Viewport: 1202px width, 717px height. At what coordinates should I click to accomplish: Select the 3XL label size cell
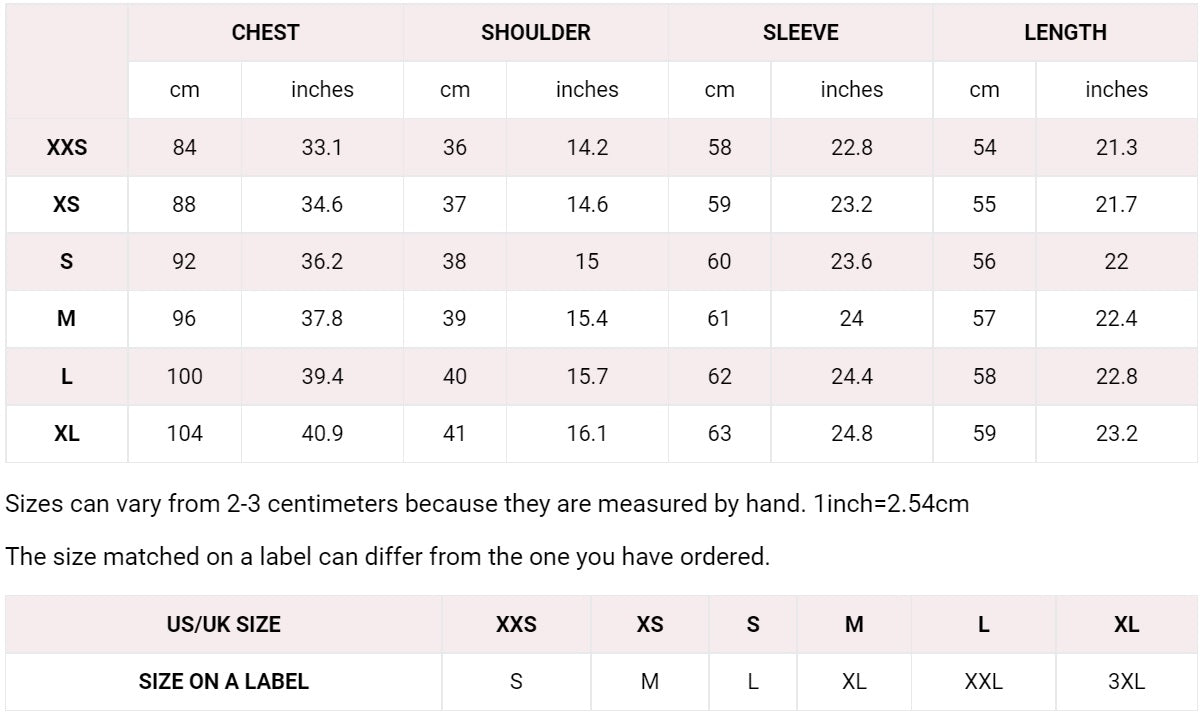click(x=1126, y=682)
